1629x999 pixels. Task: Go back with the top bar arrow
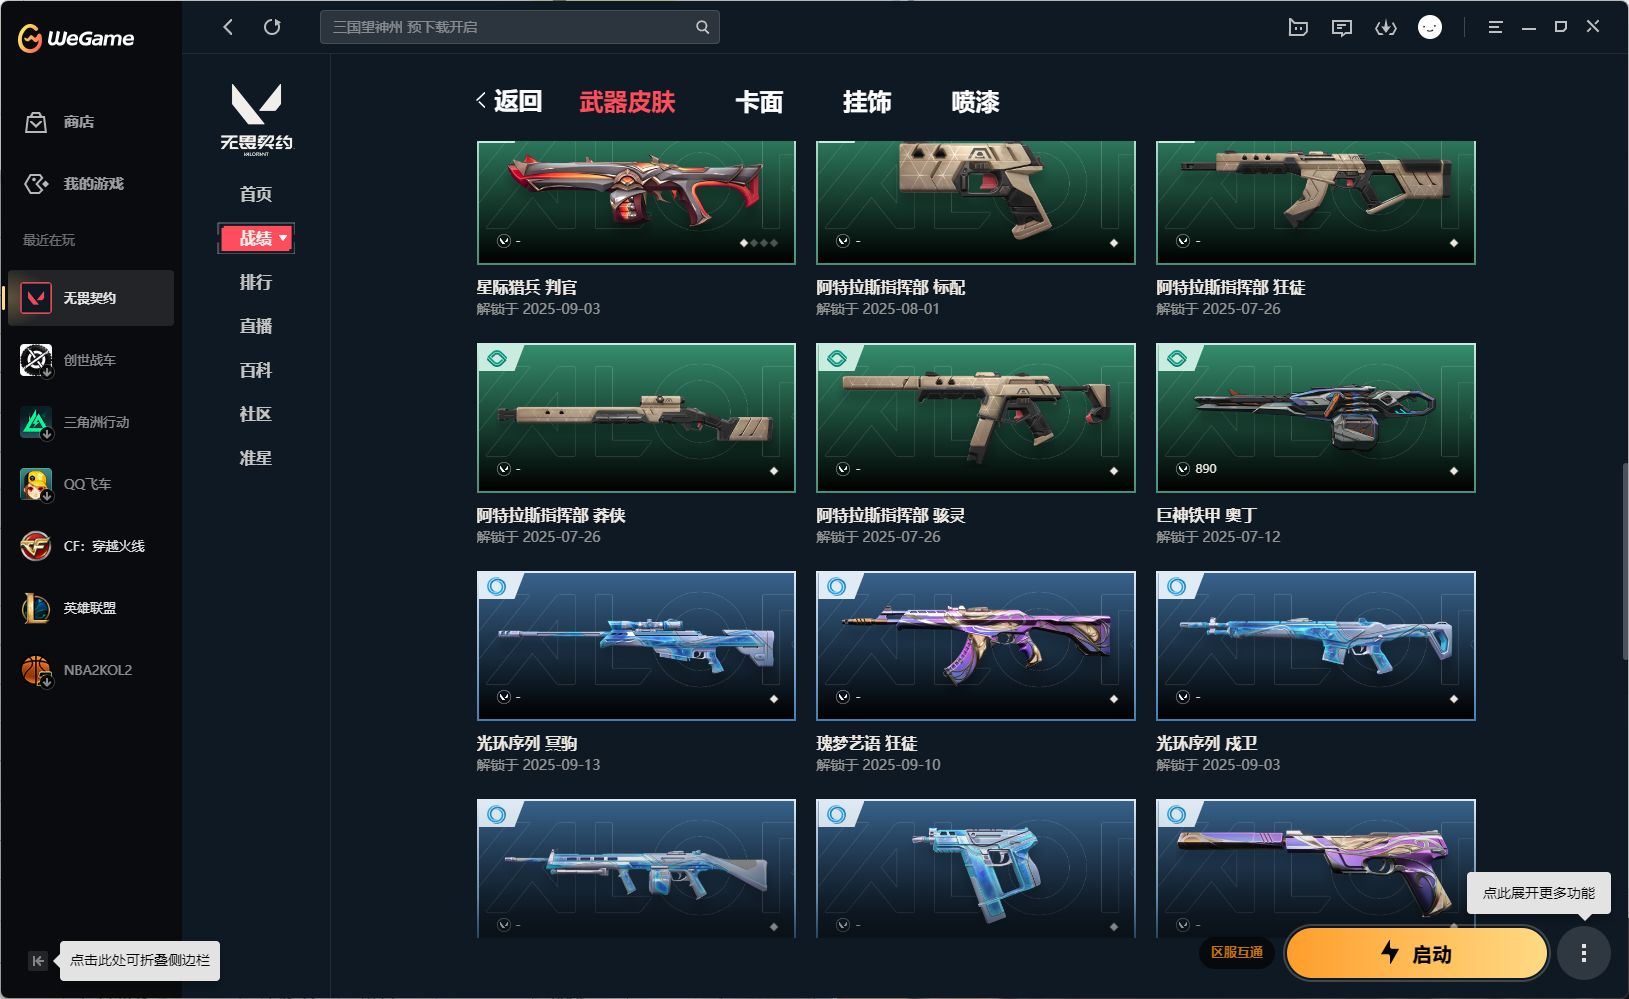tap(228, 27)
